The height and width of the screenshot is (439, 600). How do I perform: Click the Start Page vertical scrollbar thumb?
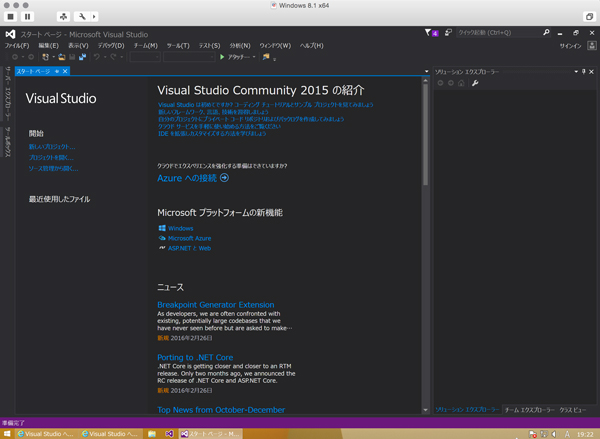[x=426, y=134]
